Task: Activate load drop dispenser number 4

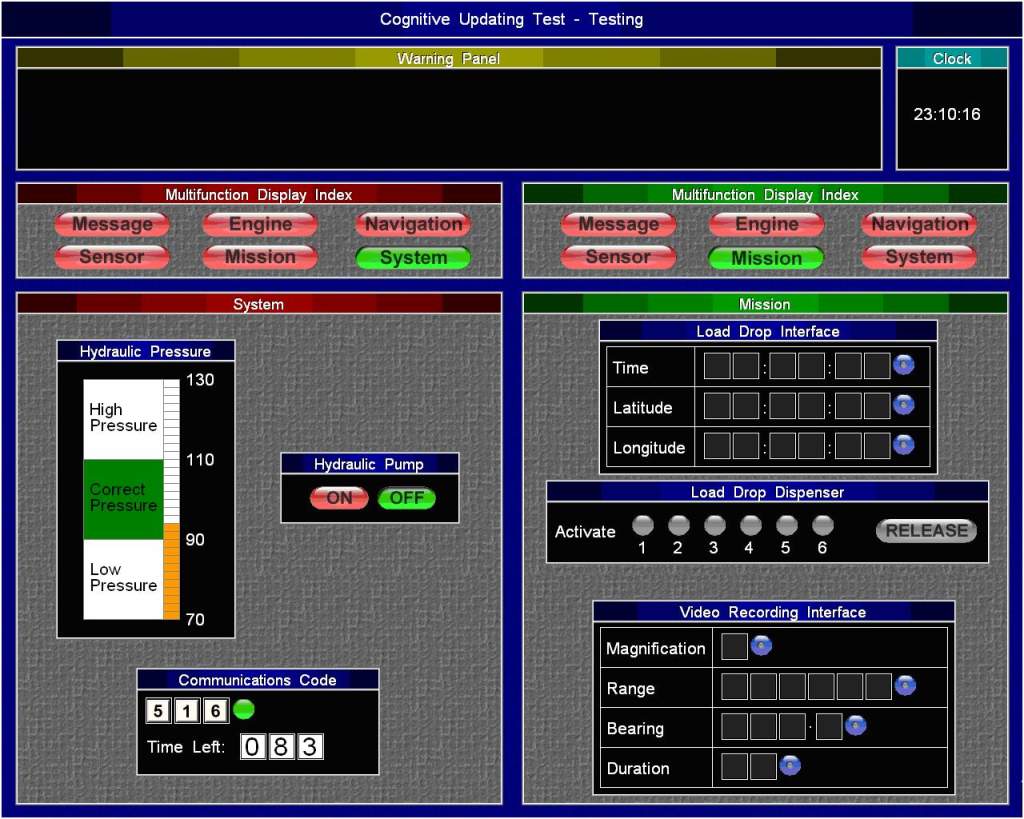Action: point(750,525)
